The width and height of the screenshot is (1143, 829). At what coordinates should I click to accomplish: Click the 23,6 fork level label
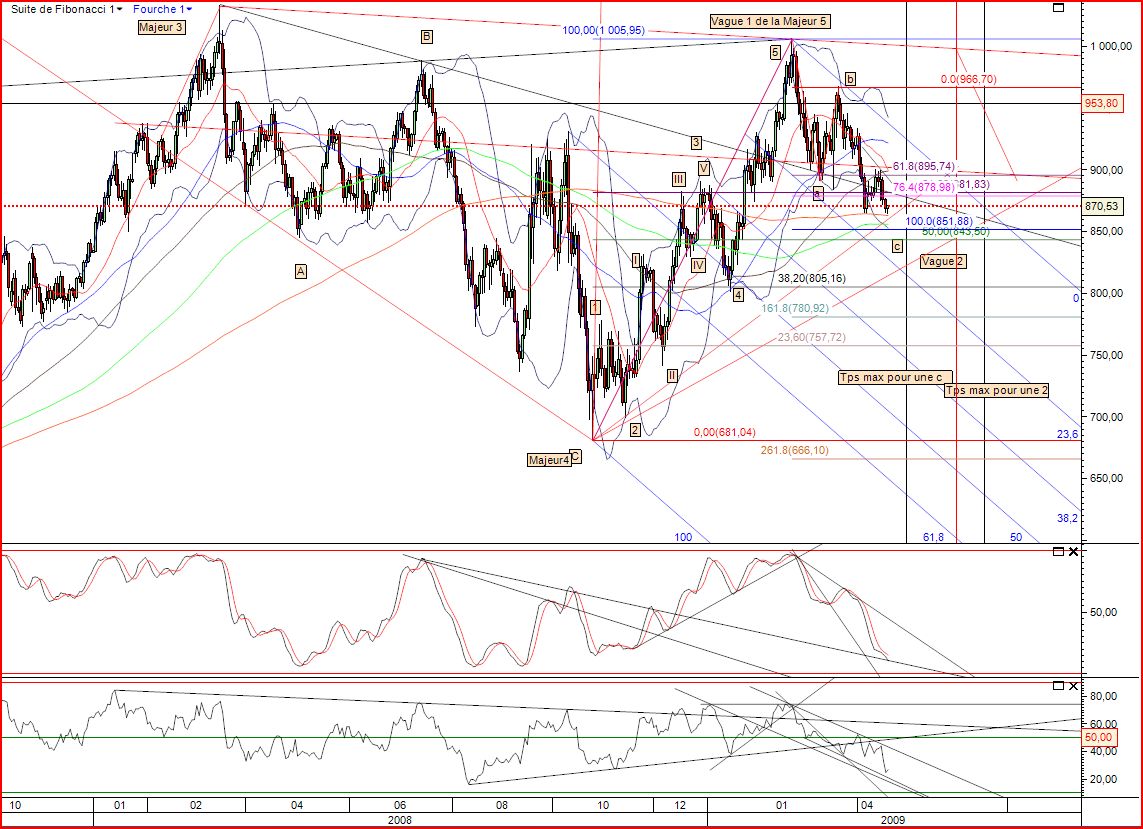pos(1067,435)
